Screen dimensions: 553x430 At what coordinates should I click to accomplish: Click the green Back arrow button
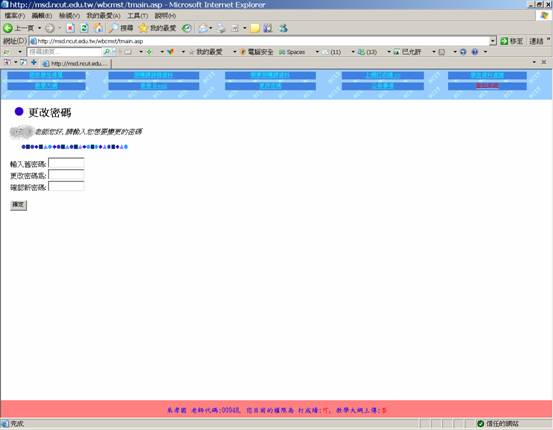[8, 28]
